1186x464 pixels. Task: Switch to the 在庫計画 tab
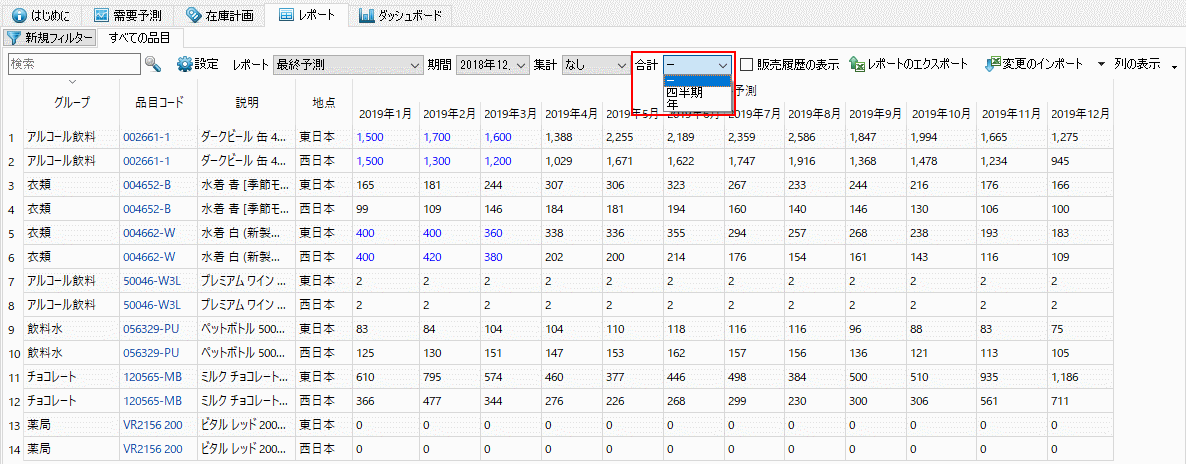[x=219, y=16]
